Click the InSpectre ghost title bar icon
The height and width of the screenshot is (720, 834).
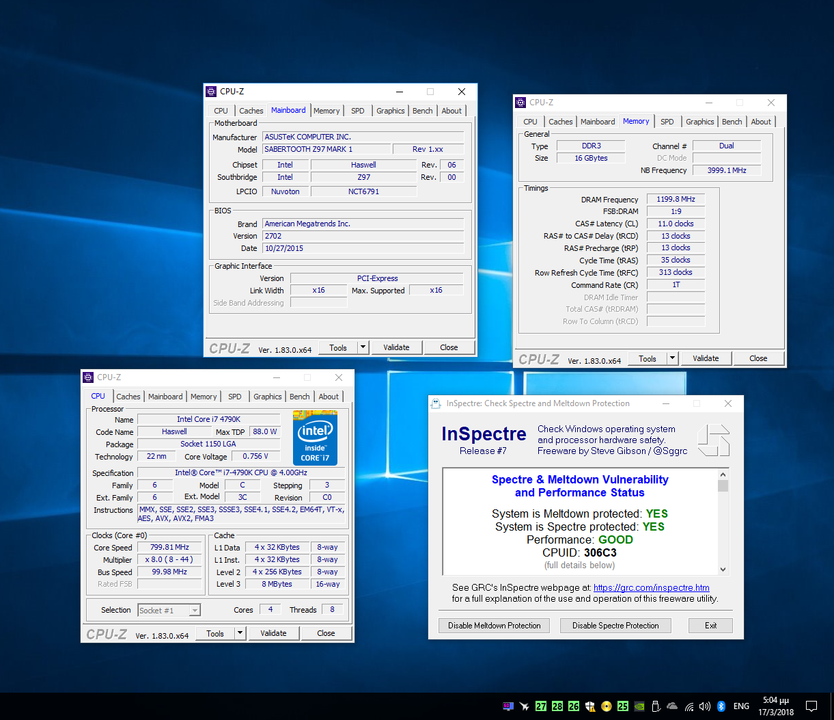(x=436, y=404)
